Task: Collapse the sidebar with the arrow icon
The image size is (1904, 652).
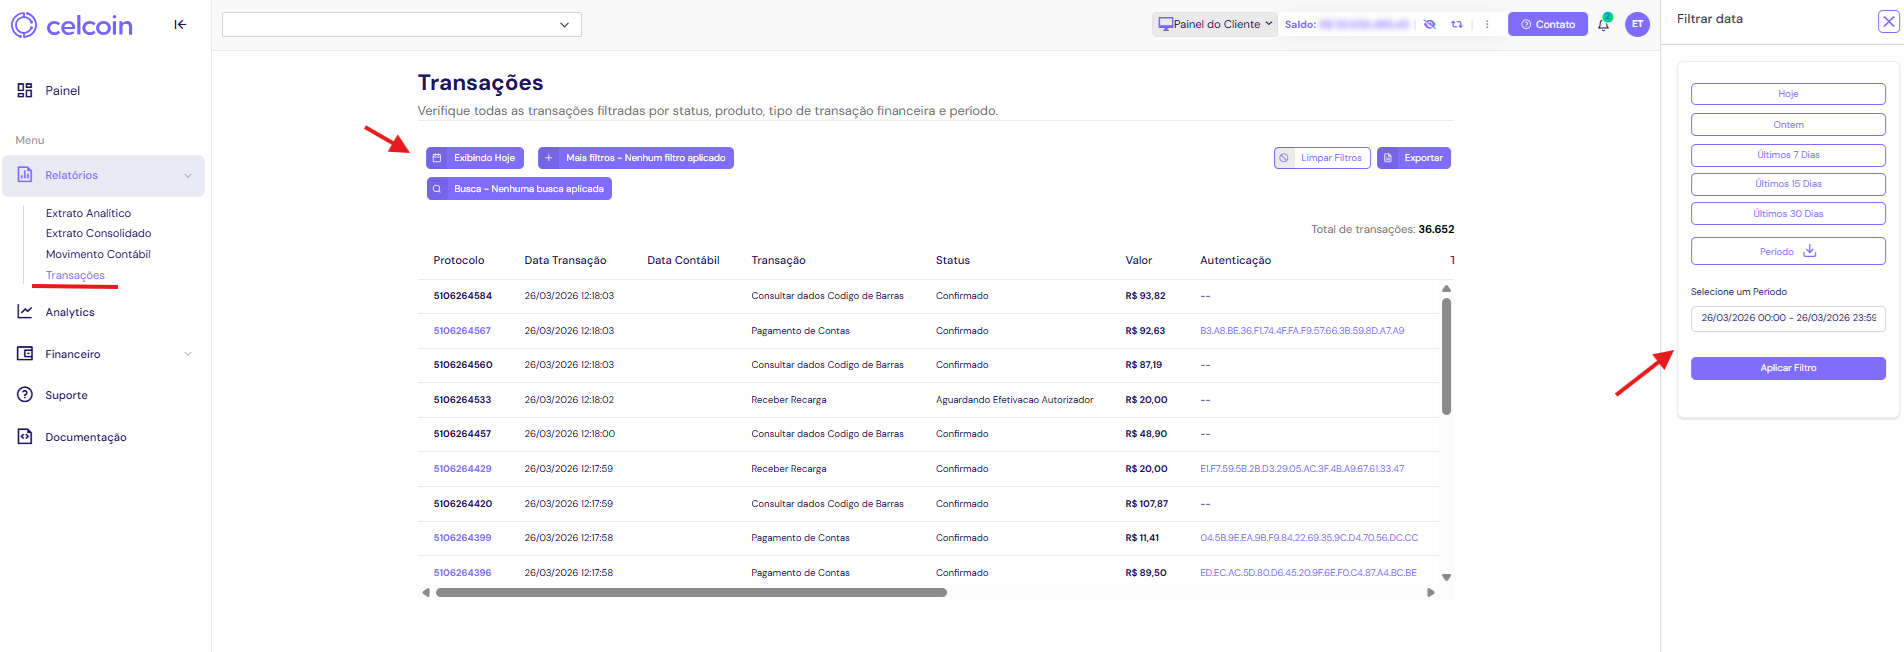Action: (x=180, y=25)
